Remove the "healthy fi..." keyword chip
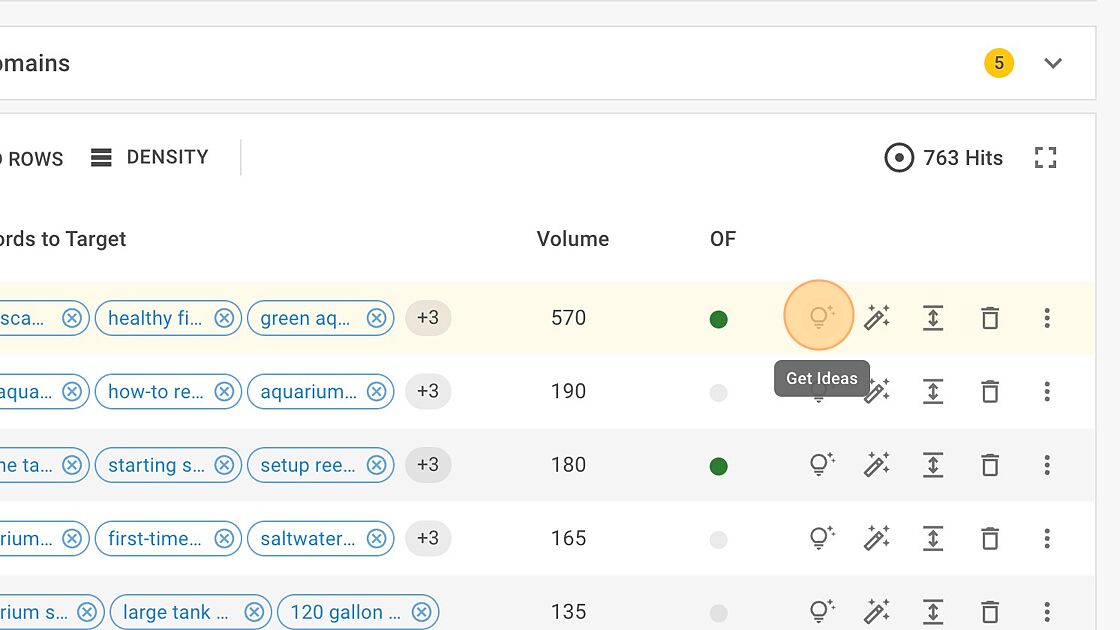 pos(224,318)
